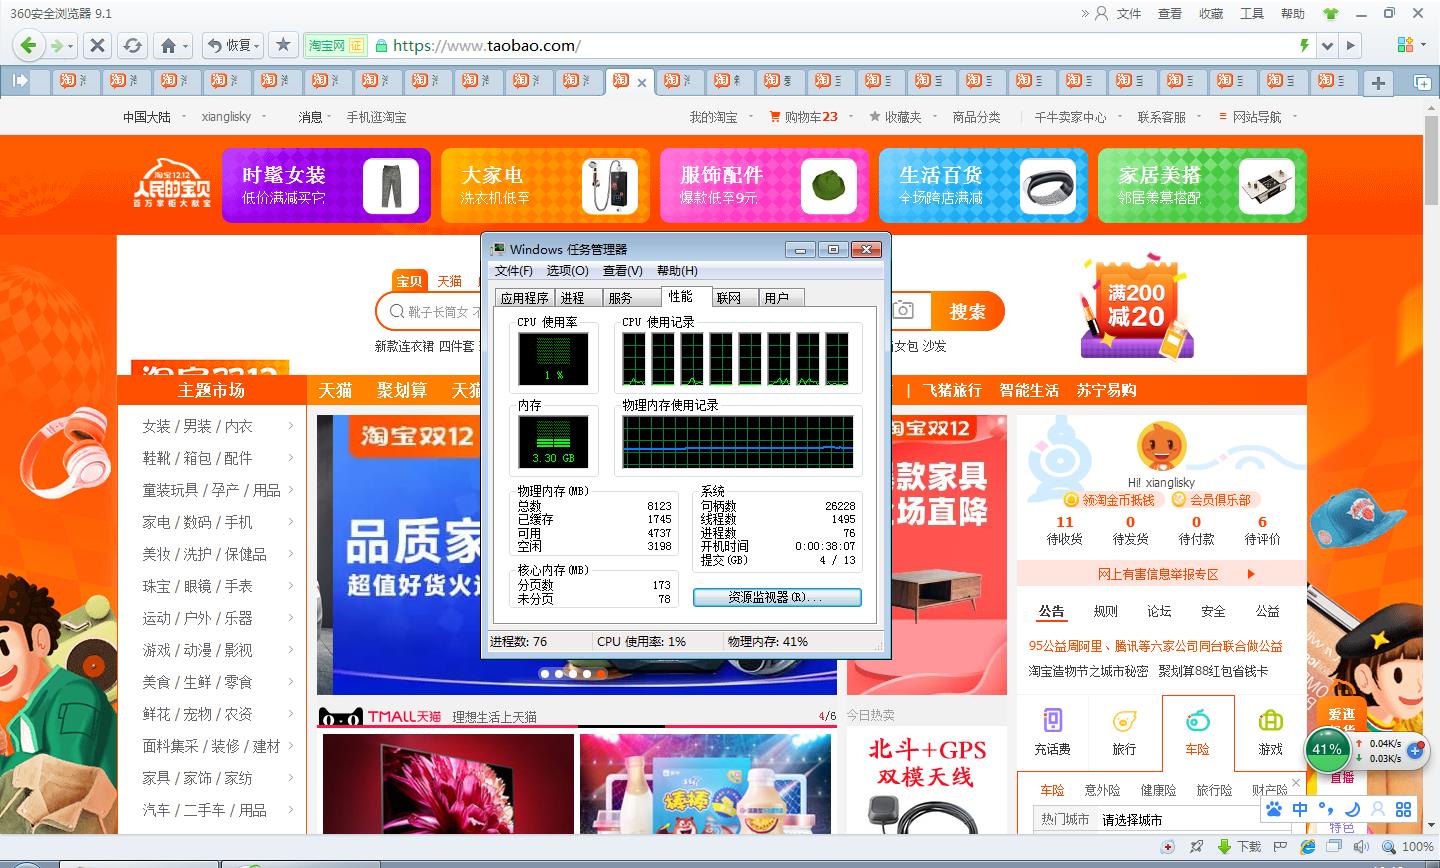
Task: Open a new tab with plus button
Action: click(1378, 83)
